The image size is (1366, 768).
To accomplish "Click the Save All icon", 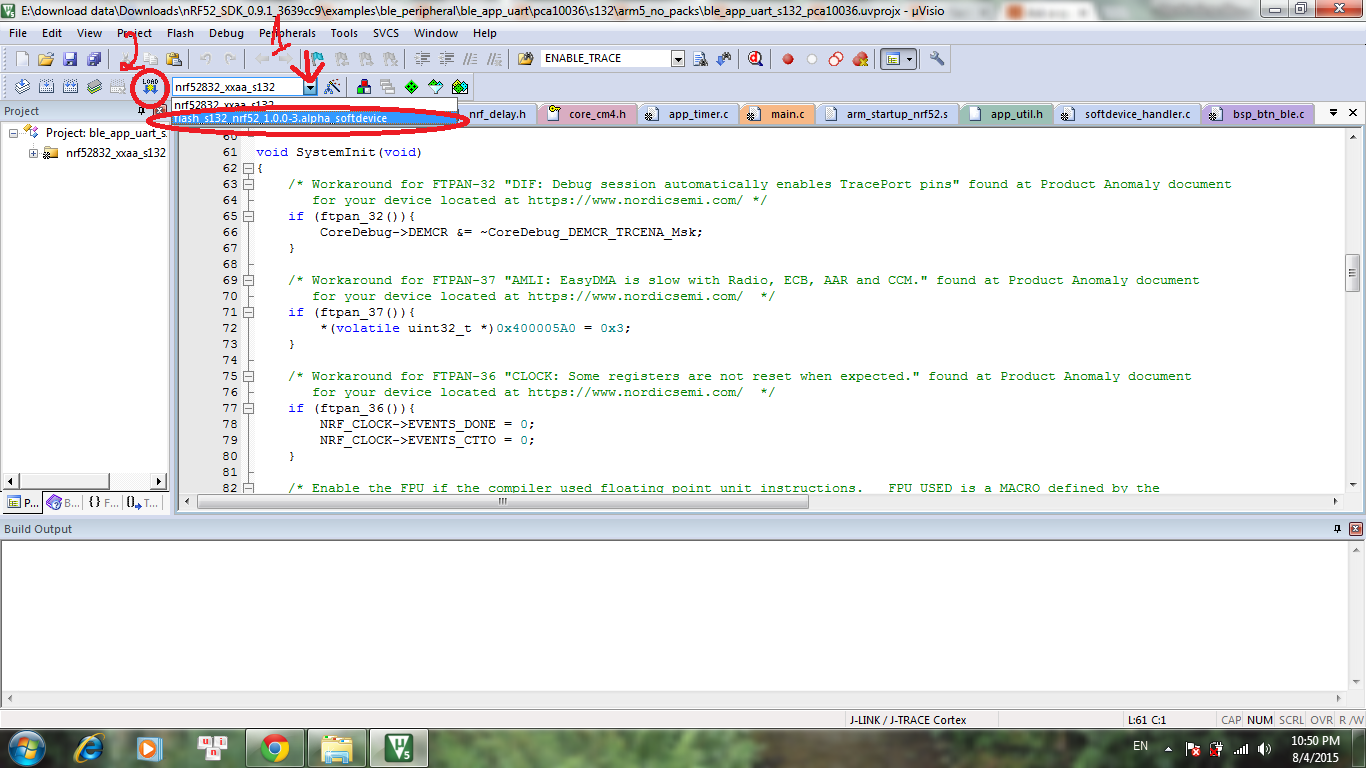I will [x=94, y=59].
